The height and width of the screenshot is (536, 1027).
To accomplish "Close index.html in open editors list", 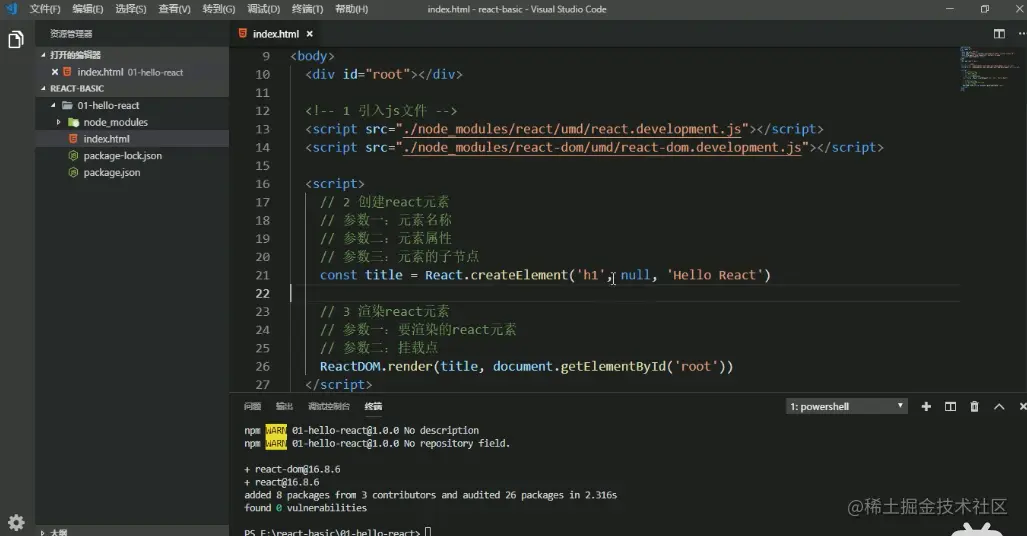I will point(55,72).
